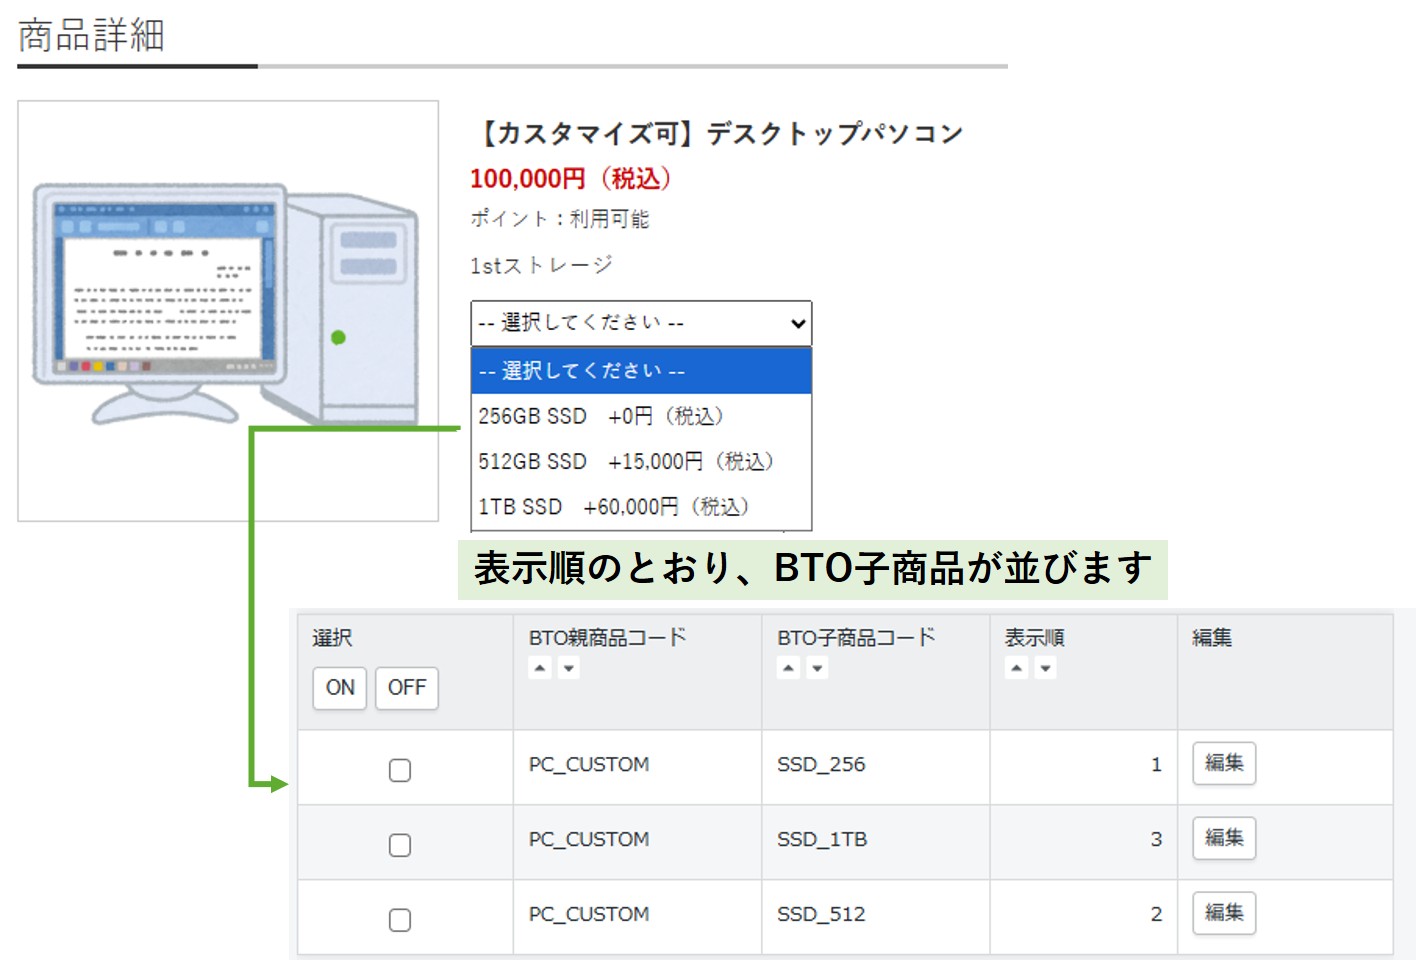This screenshot has width=1416, height=960.
Task: Open 編集 for the SSD_1TB row
Action: [1224, 838]
